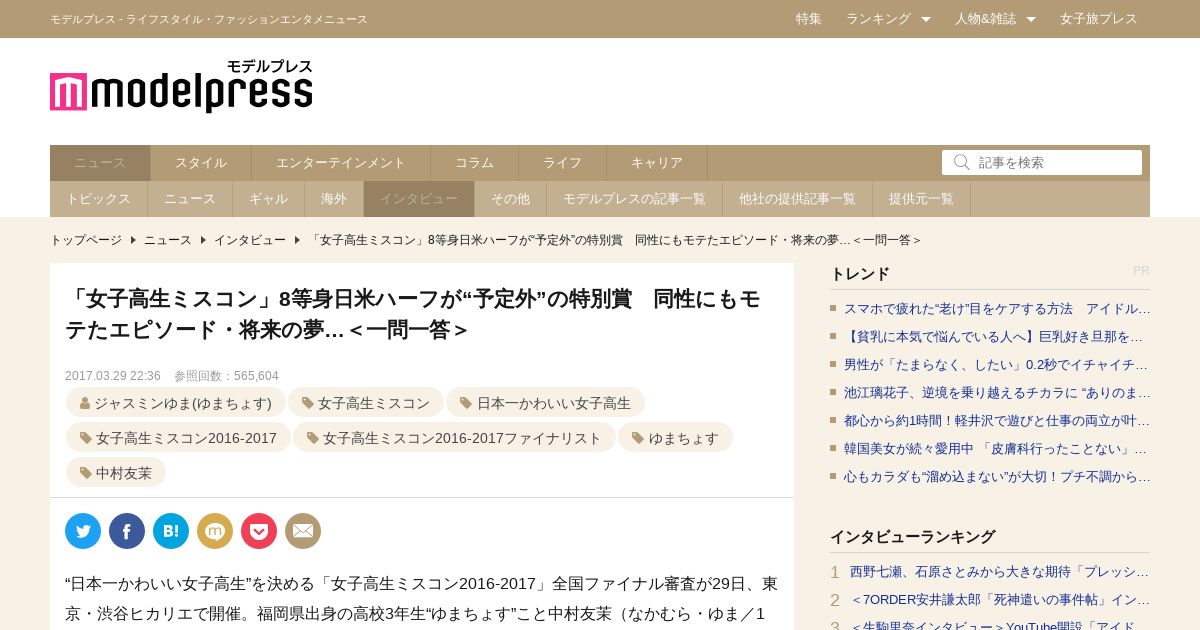This screenshot has height=630, width=1200.
Task: Open 中村友茉 tag
Action: pos(116,473)
